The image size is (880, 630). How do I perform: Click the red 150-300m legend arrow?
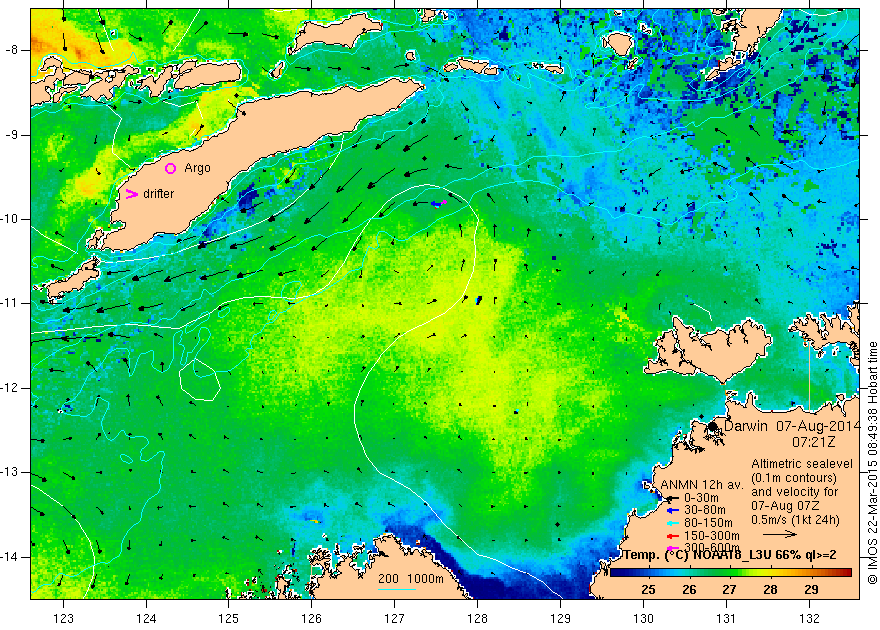pyautogui.click(x=673, y=536)
